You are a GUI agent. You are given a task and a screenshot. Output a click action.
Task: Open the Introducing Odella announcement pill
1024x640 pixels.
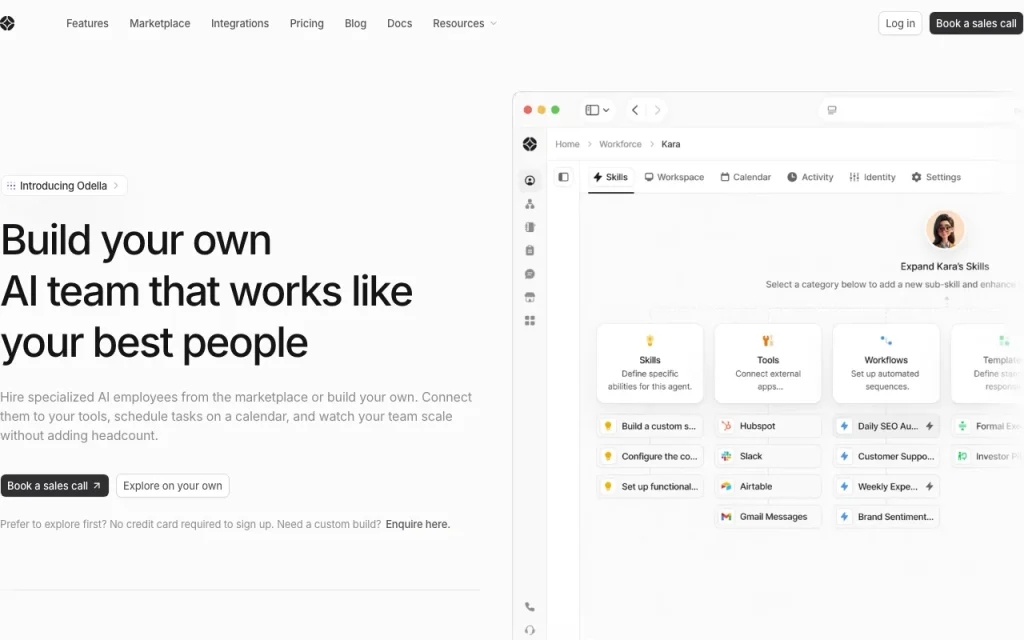[x=64, y=186]
